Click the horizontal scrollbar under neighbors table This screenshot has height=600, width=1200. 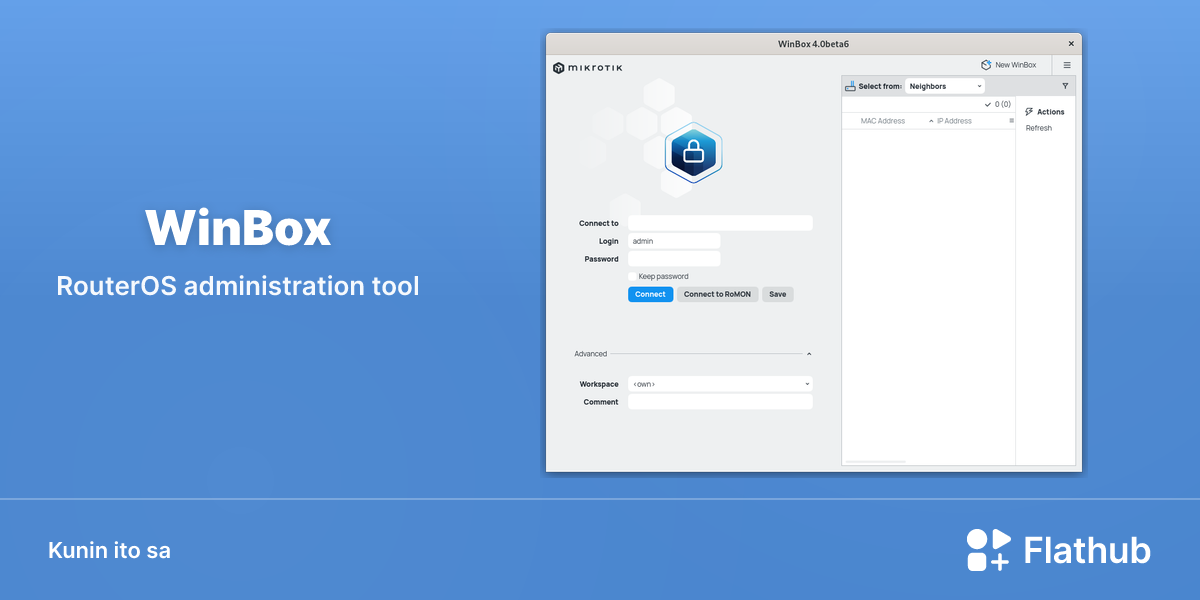(875, 462)
